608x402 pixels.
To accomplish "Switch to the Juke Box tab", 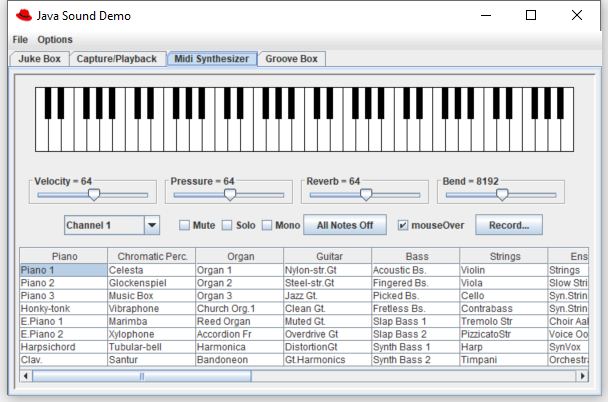I will pyautogui.click(x=39, y=59).
